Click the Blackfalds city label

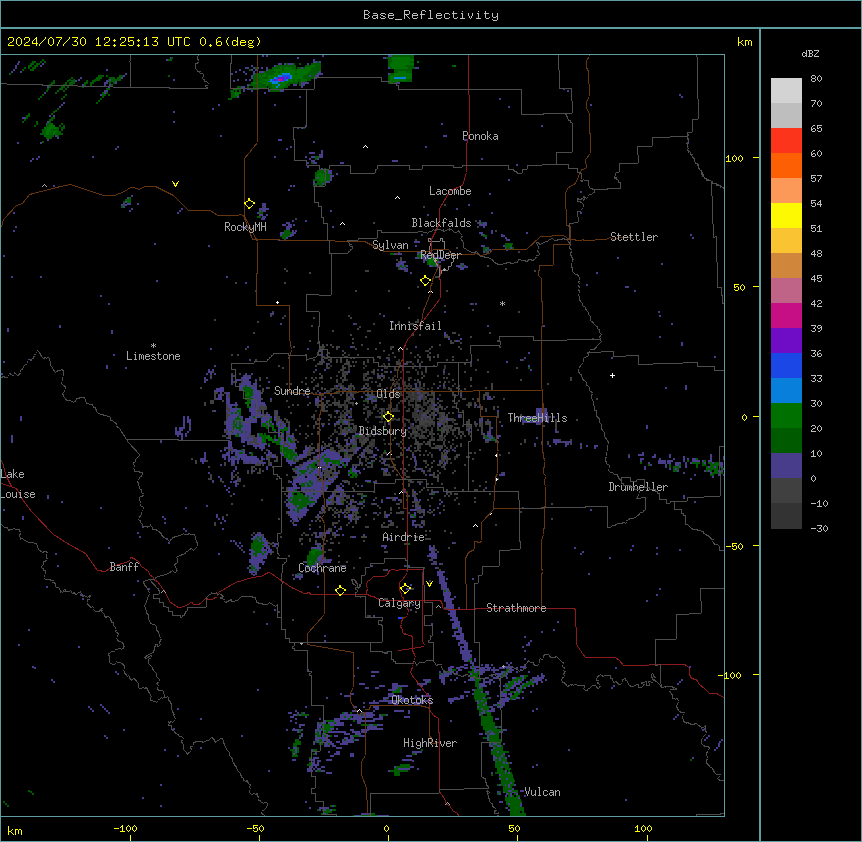pyautogui.click(x=441, y=223)
